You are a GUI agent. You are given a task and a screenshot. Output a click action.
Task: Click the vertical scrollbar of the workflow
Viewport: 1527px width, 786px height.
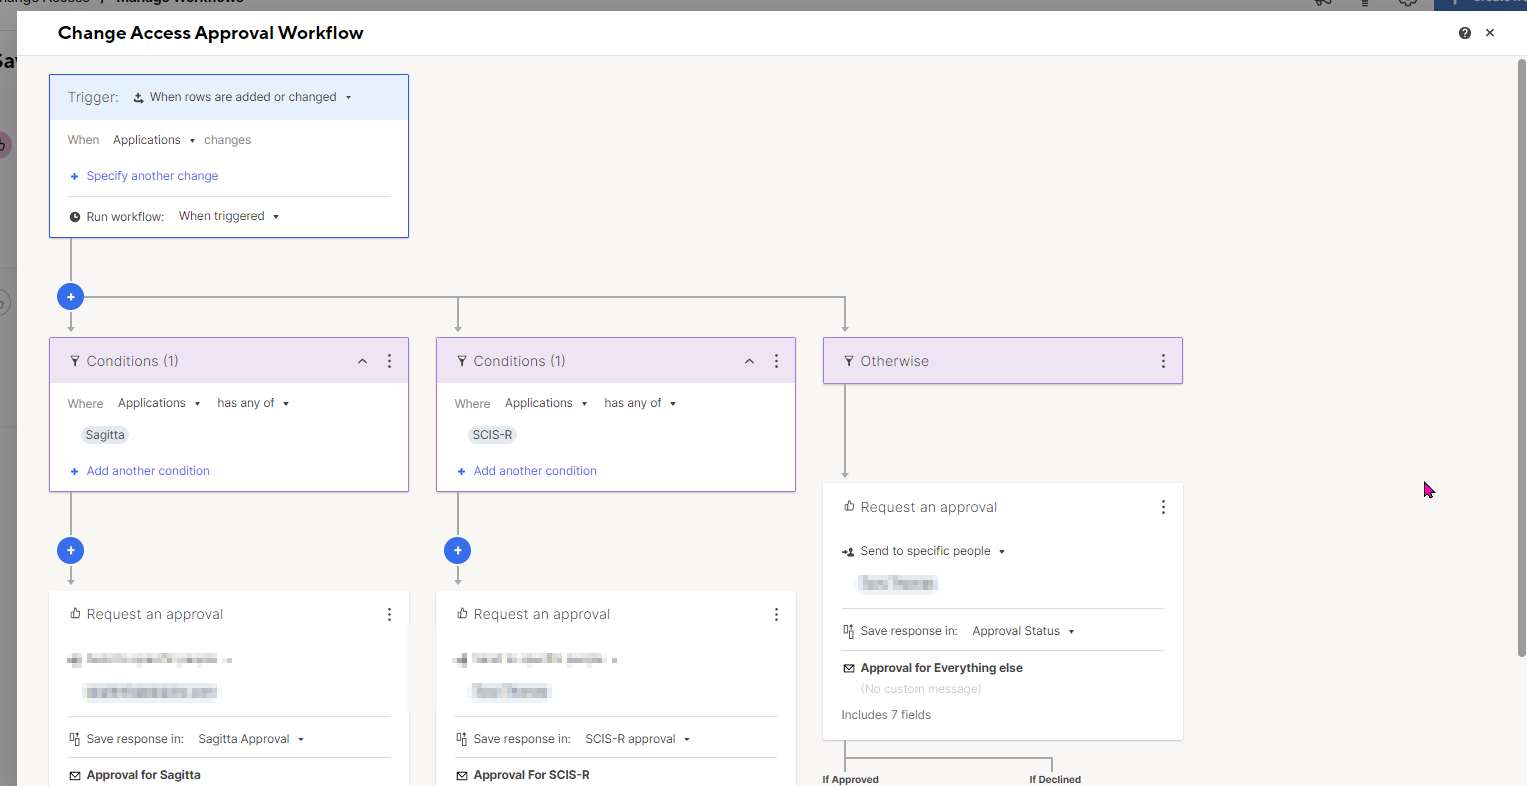point(1522,358)
